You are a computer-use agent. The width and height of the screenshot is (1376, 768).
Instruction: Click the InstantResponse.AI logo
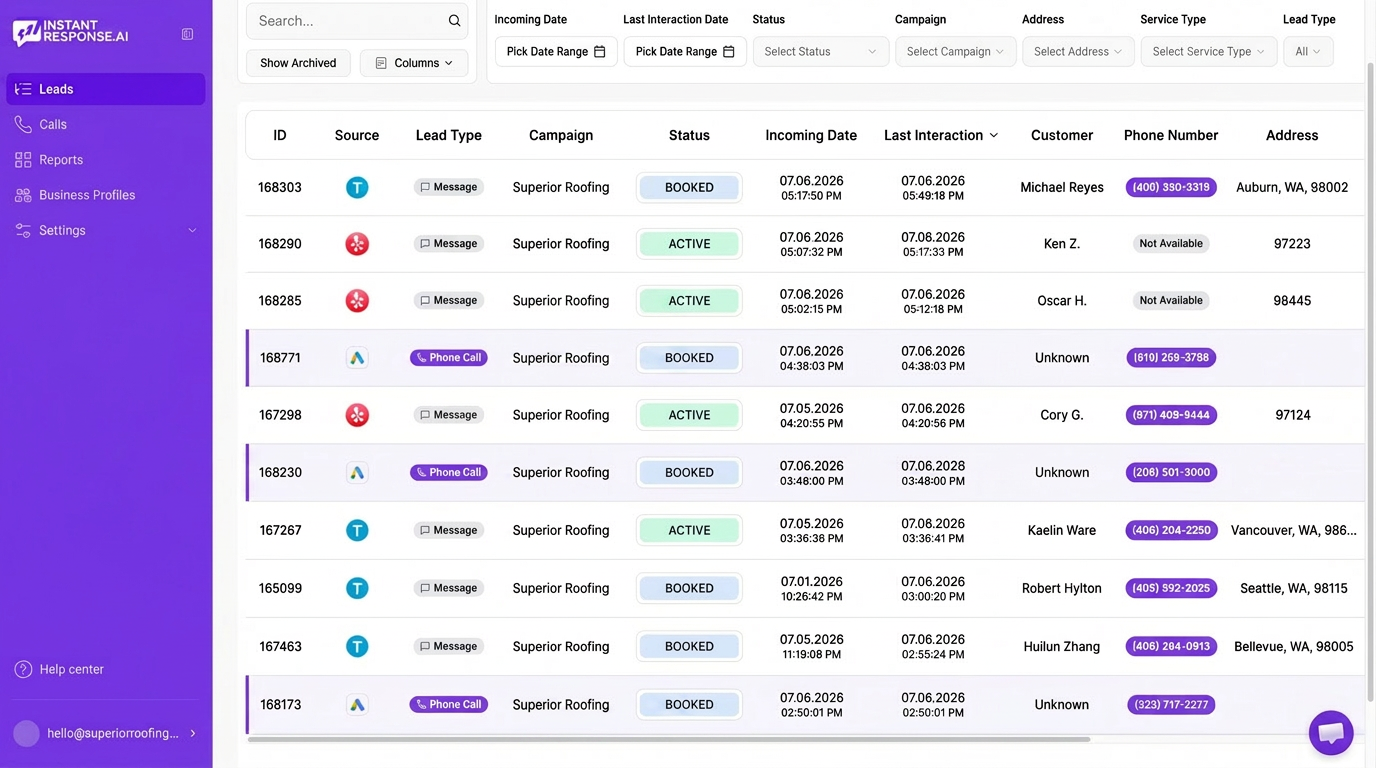70,33
